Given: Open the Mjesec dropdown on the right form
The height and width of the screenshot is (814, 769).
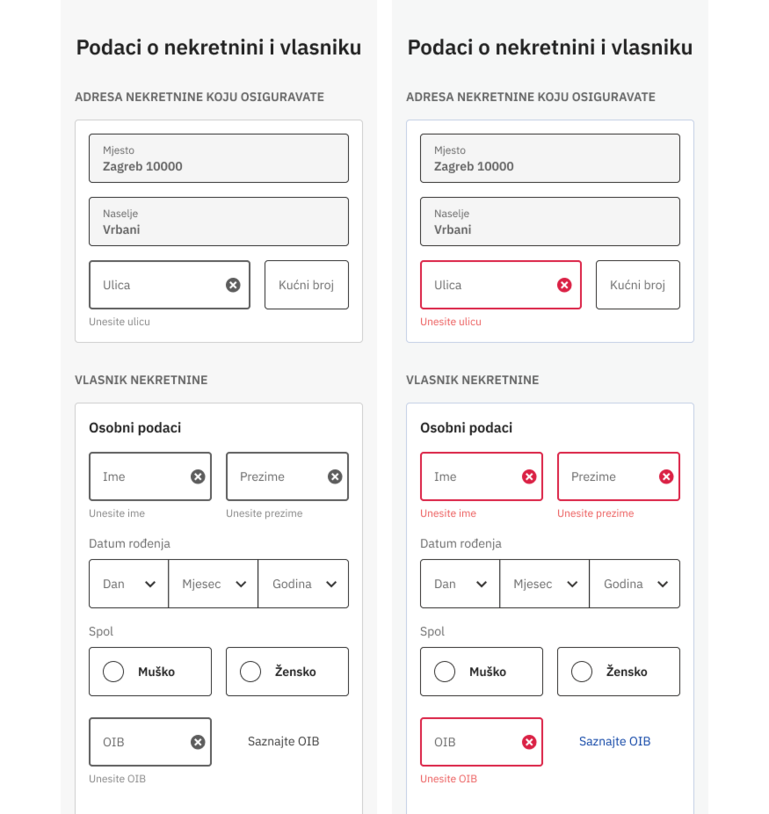Looking at the screenshot, I should click(x=544, y=583).
